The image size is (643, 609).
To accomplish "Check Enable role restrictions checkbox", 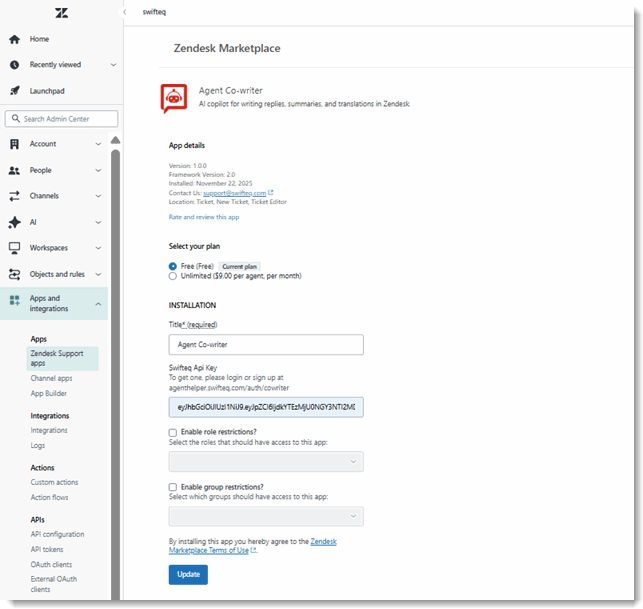I will pos(173,433).
